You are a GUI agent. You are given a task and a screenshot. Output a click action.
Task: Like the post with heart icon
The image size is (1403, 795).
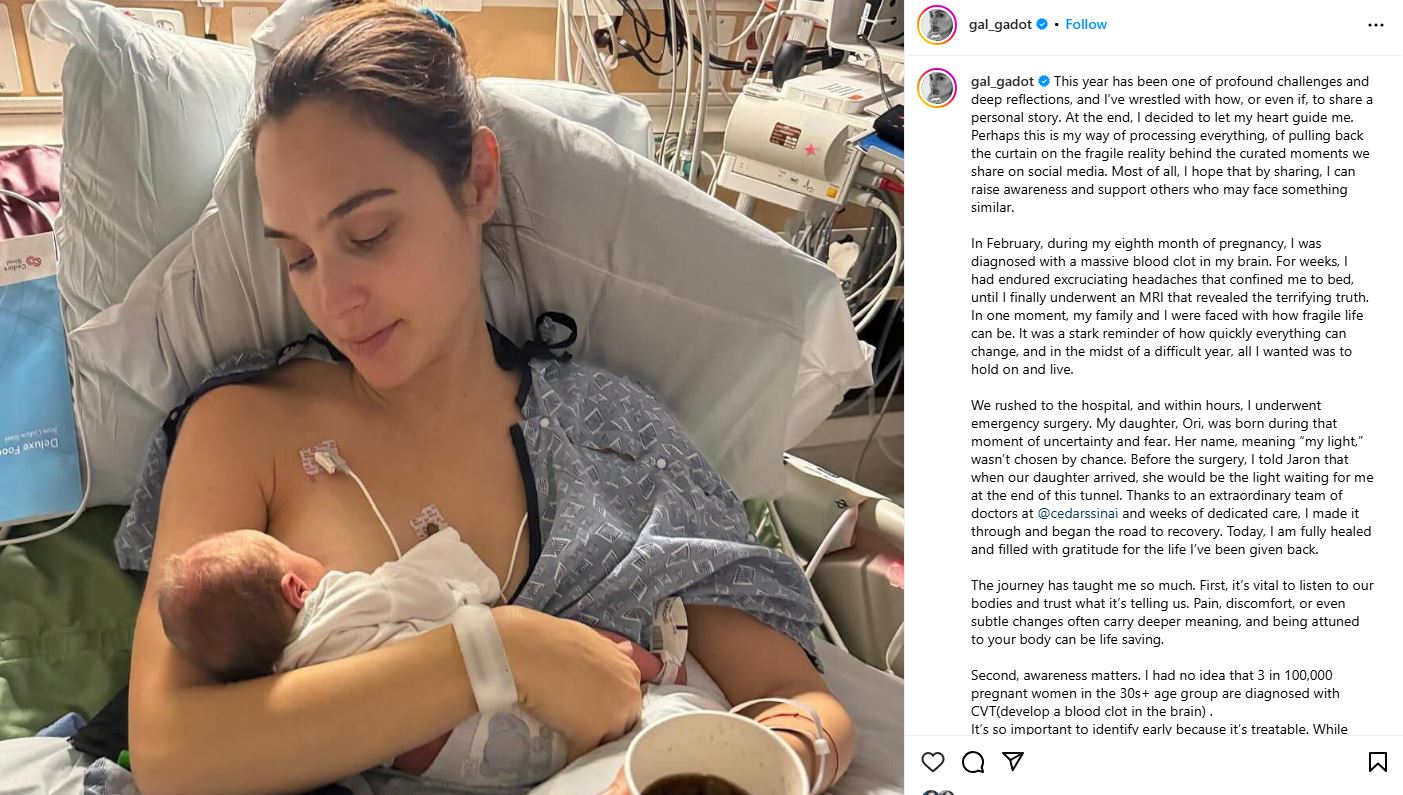932,762
